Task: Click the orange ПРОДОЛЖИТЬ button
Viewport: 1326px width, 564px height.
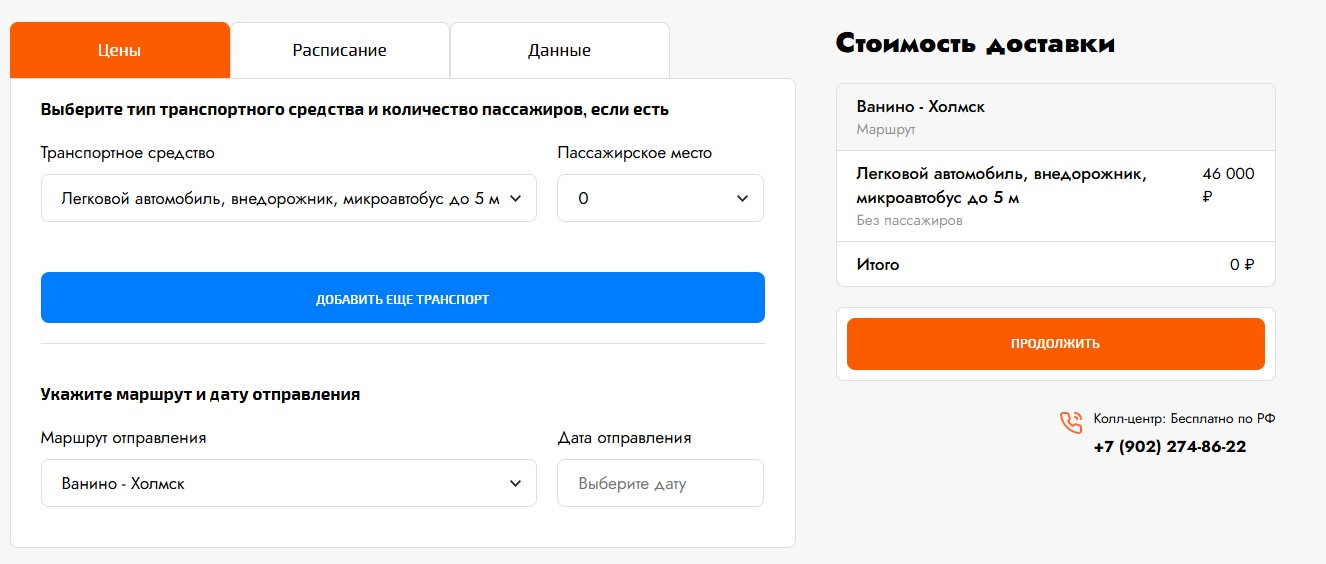Action: [x=1055, y=344]
